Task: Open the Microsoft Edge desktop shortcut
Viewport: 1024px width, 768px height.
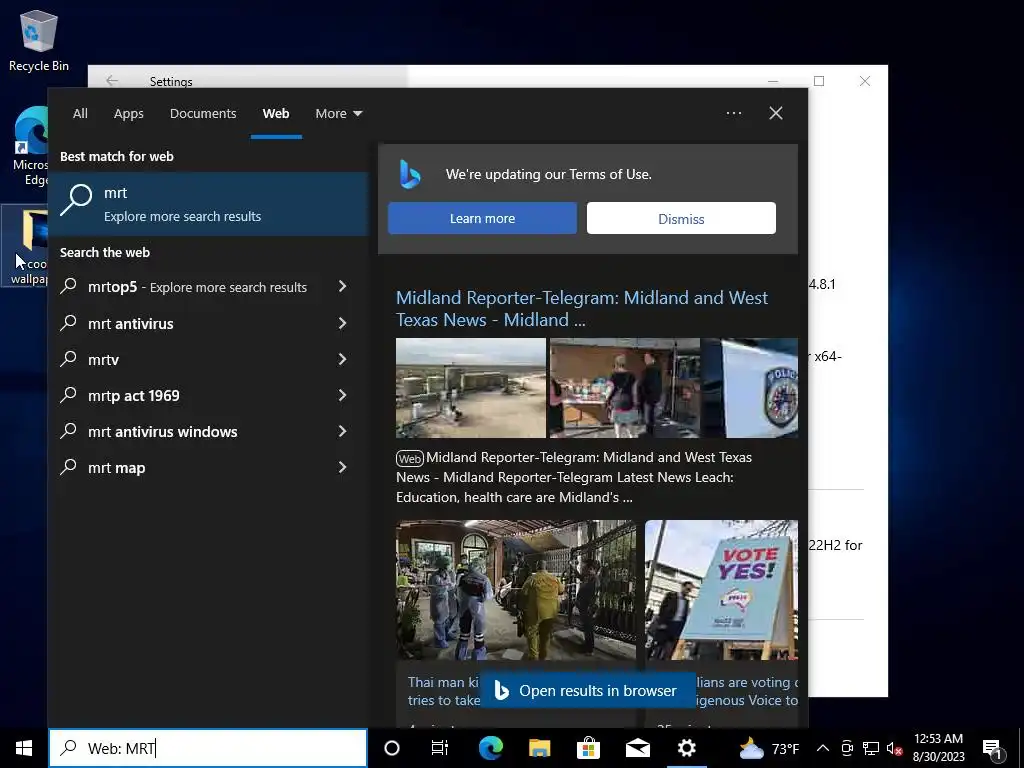Action: tap(29, 147)
